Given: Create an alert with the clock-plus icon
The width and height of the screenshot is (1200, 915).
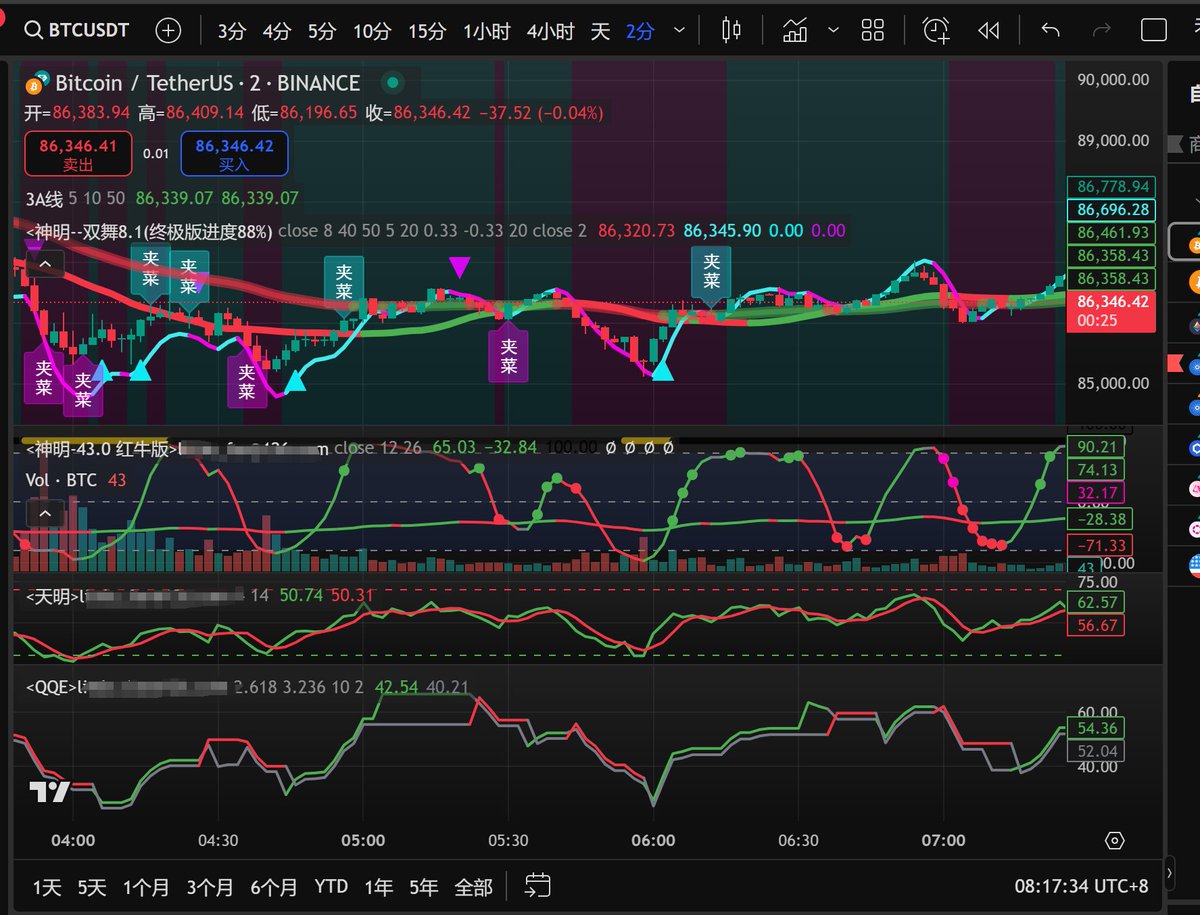Looking at the screenshot, I should pos(936,30).
